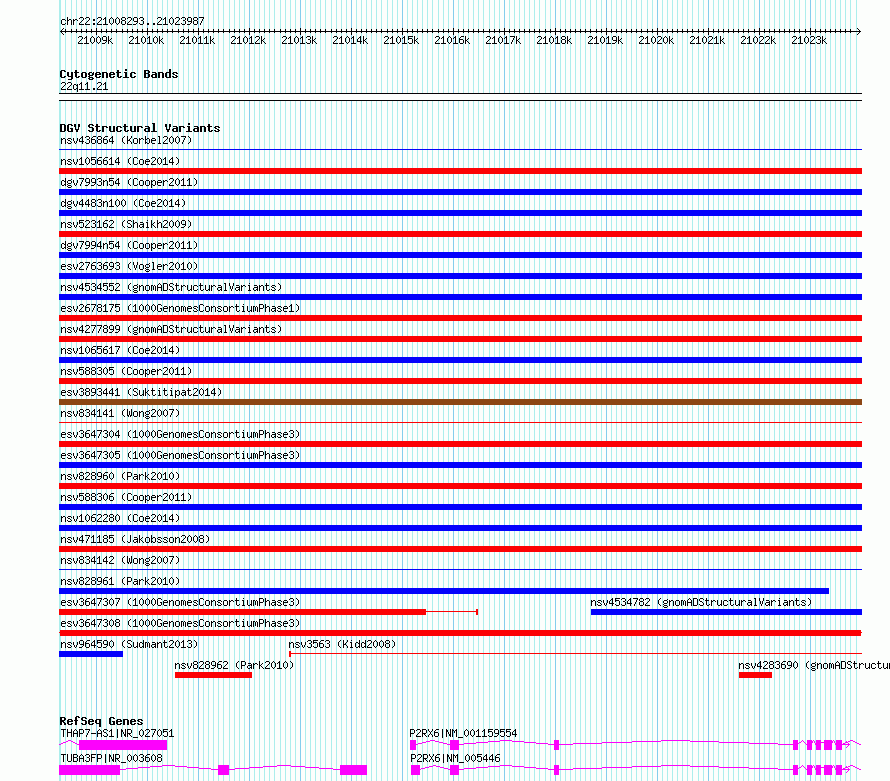Click the first exon of P2RX6 NM_005446

point(415,770)
